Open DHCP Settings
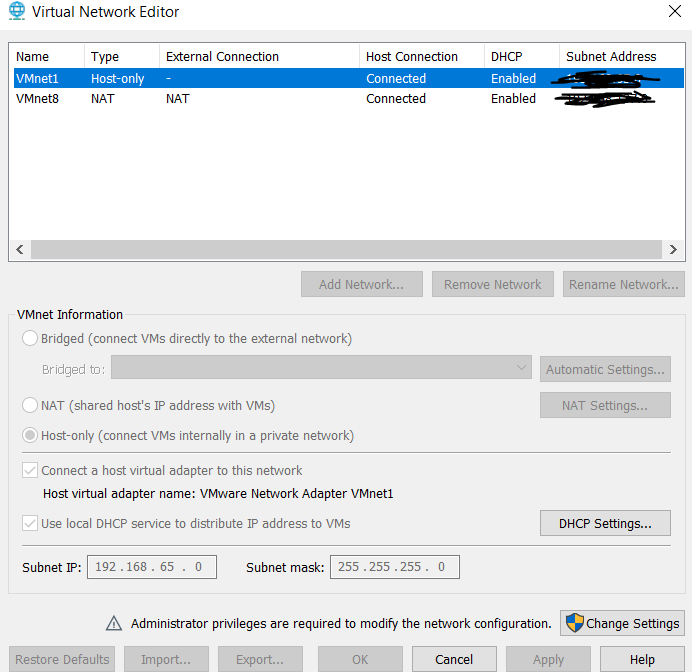The height and width of the screenshot is (672, 692). coord(605,523)
